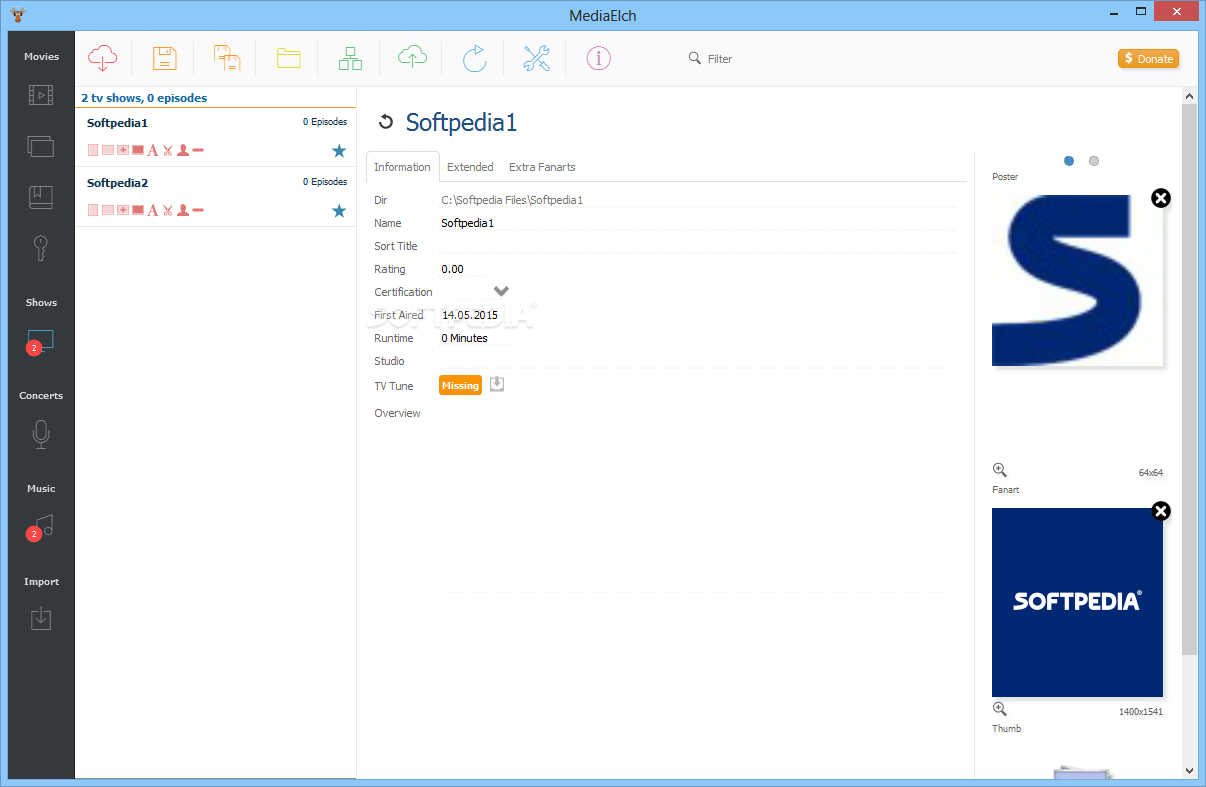Open the Shows TV screen icon
The image size is (1206, 787).
click(x=41, y=341)
